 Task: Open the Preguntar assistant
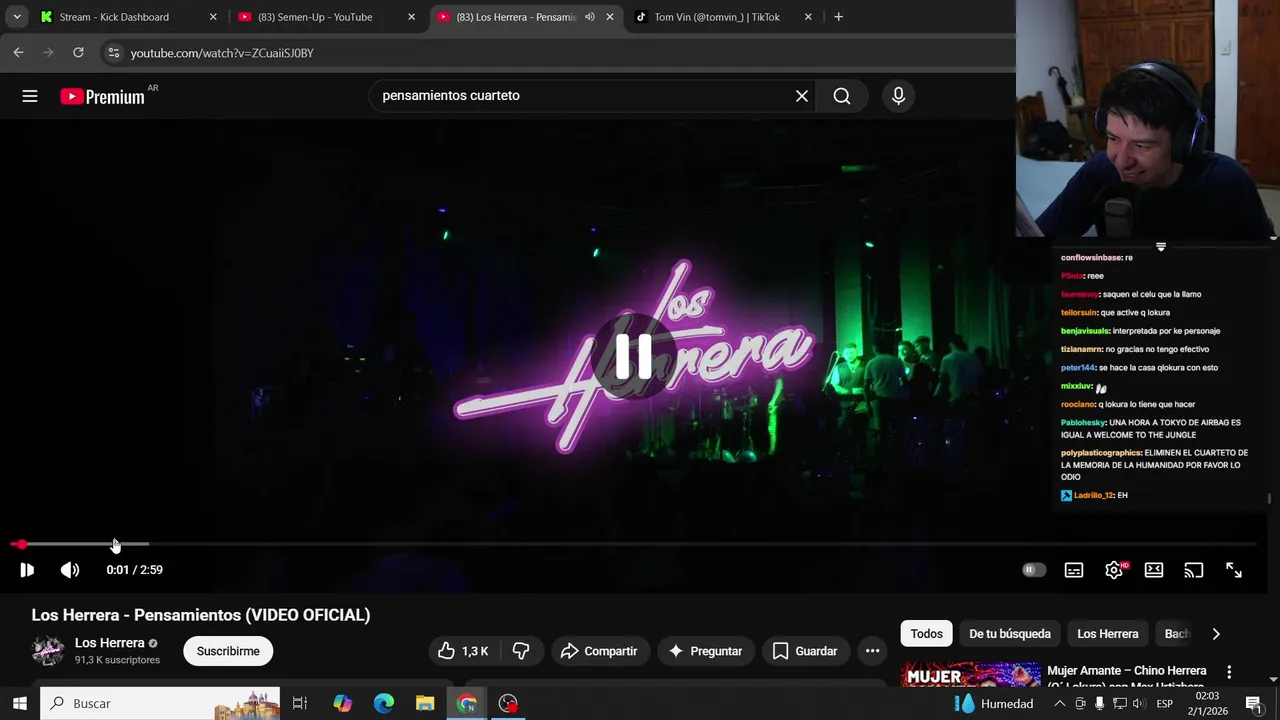[705, 651]
